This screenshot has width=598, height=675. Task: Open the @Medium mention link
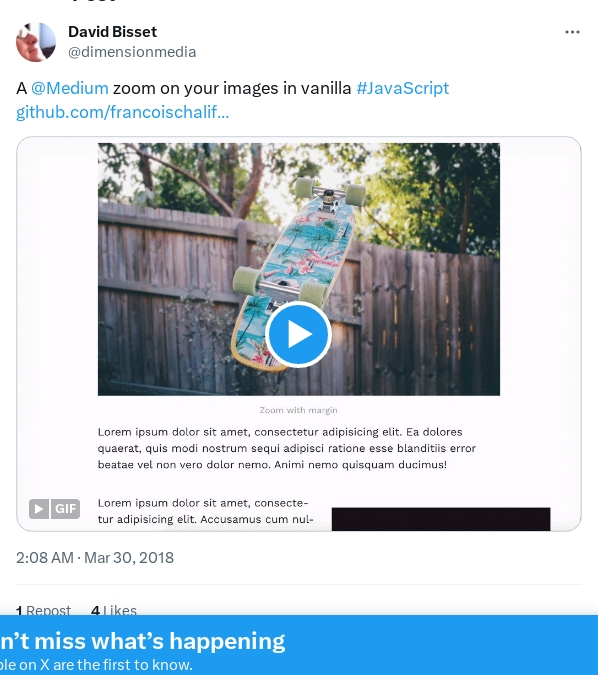point(70,88)
